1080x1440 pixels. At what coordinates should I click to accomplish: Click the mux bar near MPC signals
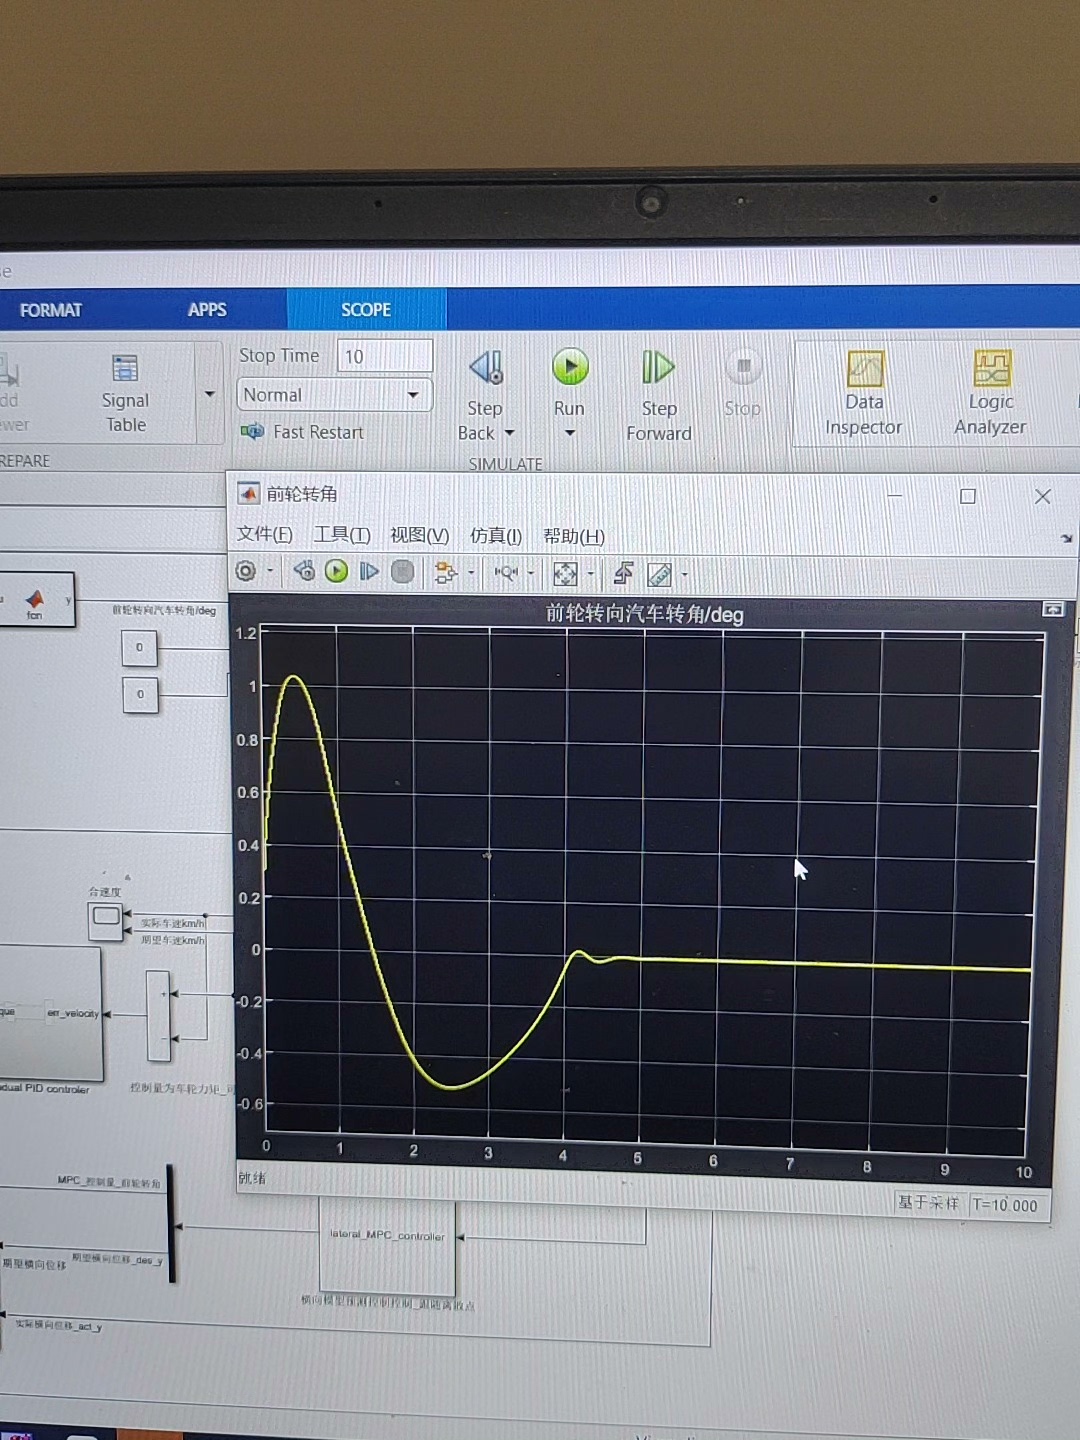(170, 1223)
